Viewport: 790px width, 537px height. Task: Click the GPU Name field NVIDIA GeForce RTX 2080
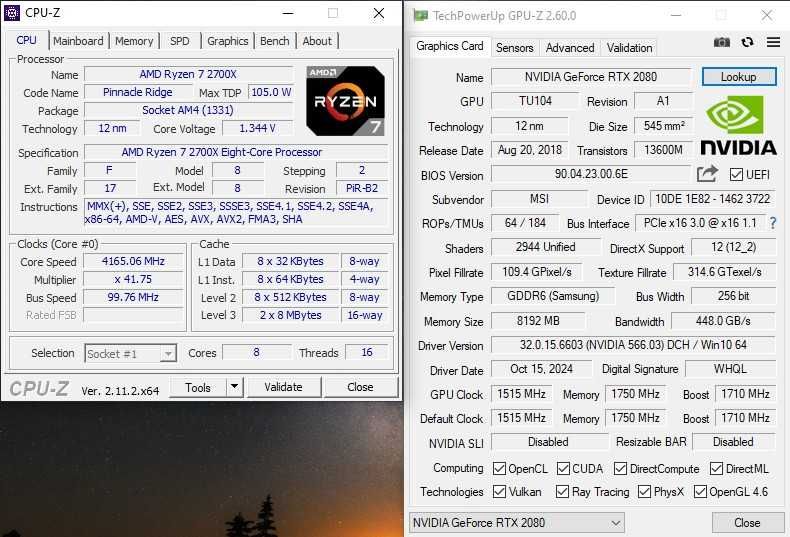pos(591,77)
